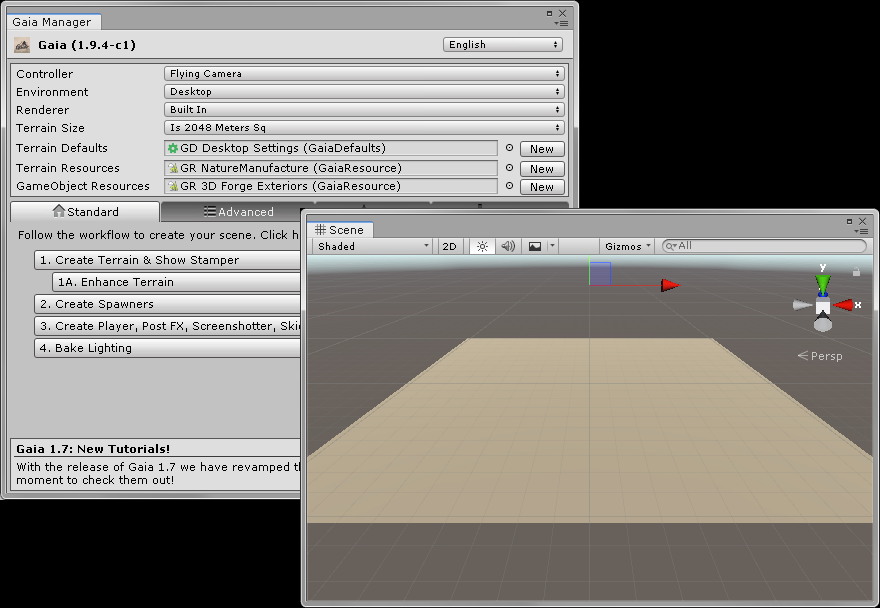This screenshot has width=880, height=608.
Task: Click New button for Terrain Resources
Action: [542, 168]
